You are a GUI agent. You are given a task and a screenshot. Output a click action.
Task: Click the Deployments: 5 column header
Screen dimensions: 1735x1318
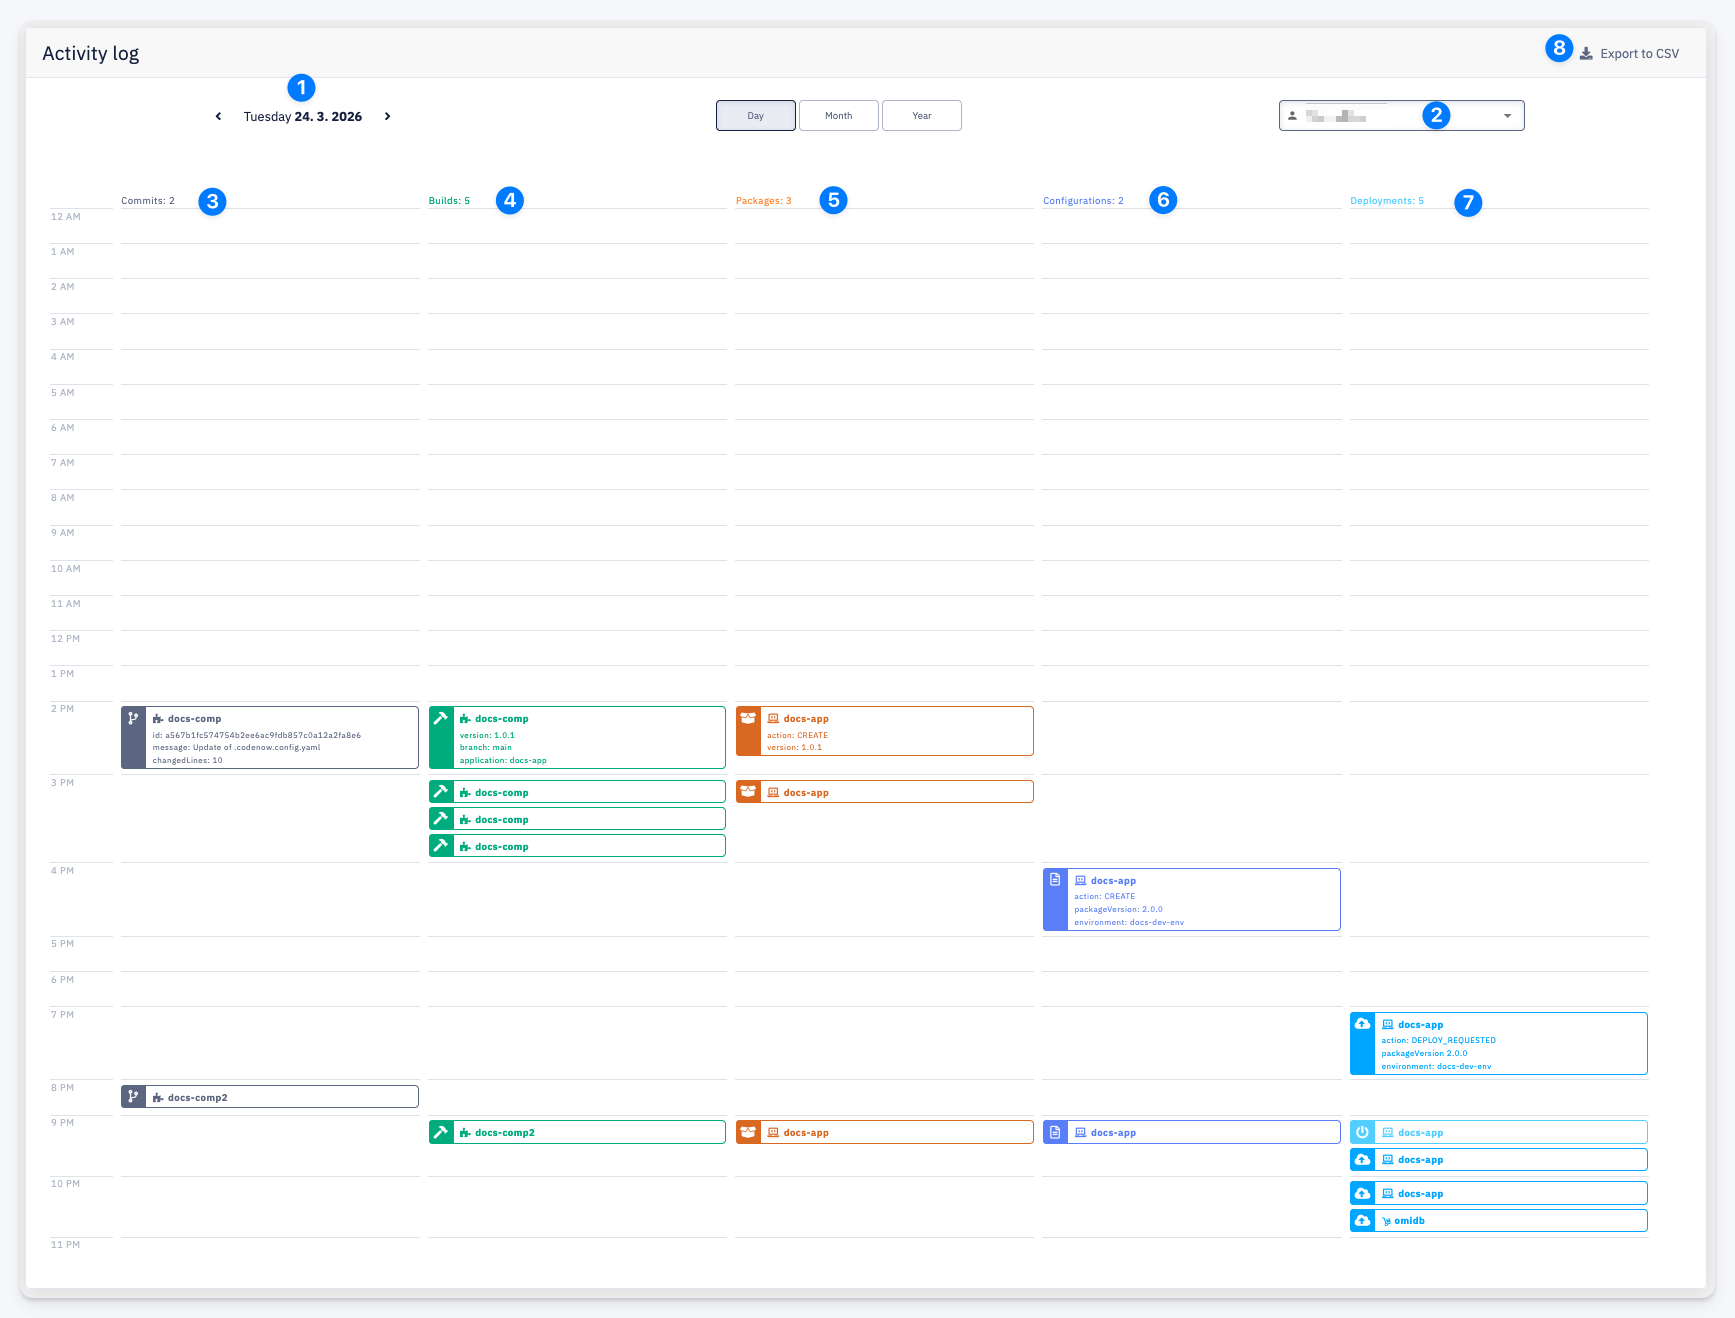(x=1387, y=201)
